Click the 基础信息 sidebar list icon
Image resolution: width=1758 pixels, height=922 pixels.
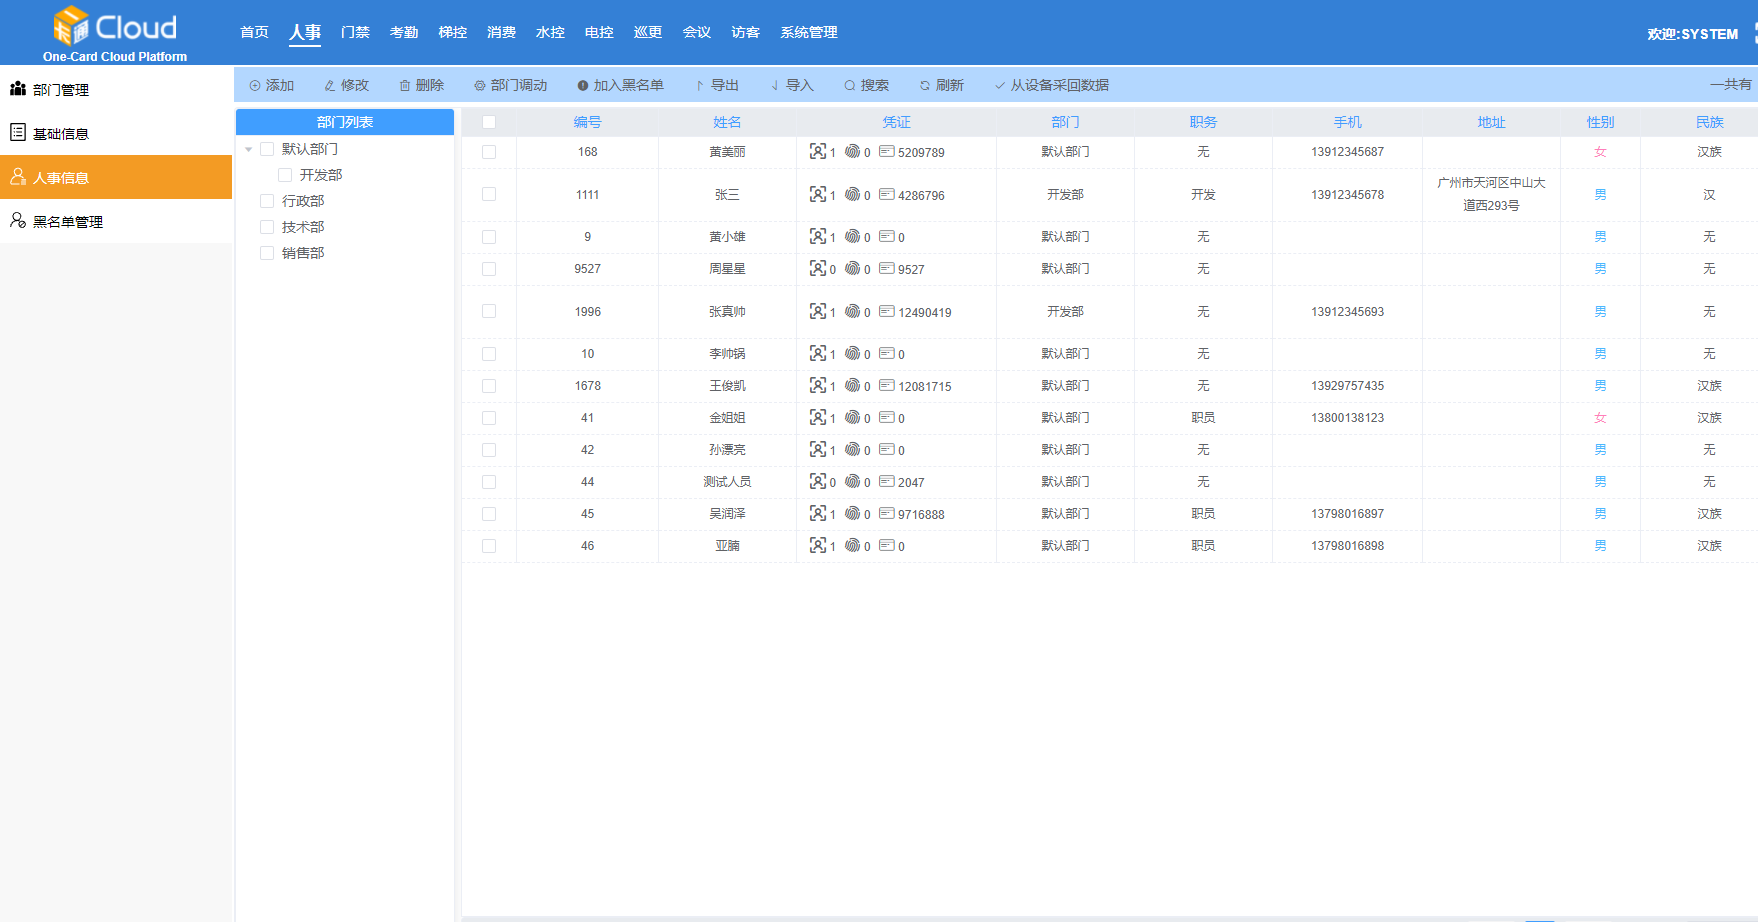pos(18,132)
